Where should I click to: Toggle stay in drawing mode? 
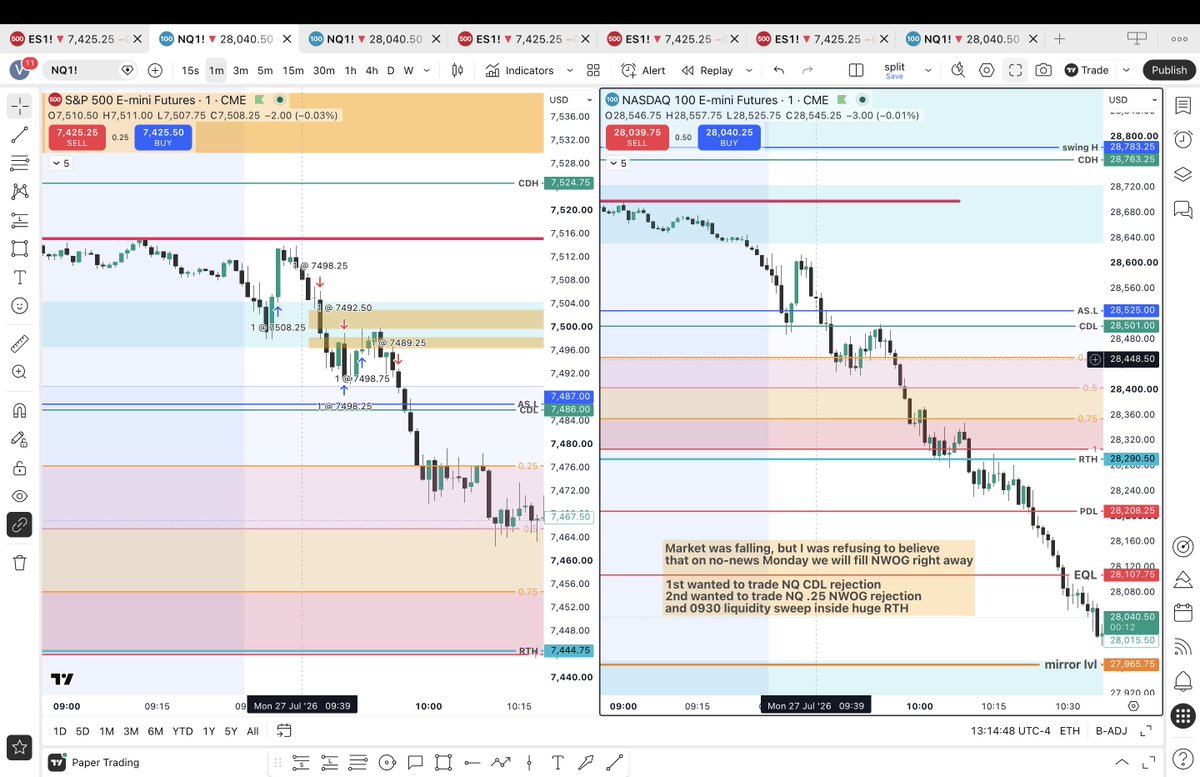click(20, 439)
